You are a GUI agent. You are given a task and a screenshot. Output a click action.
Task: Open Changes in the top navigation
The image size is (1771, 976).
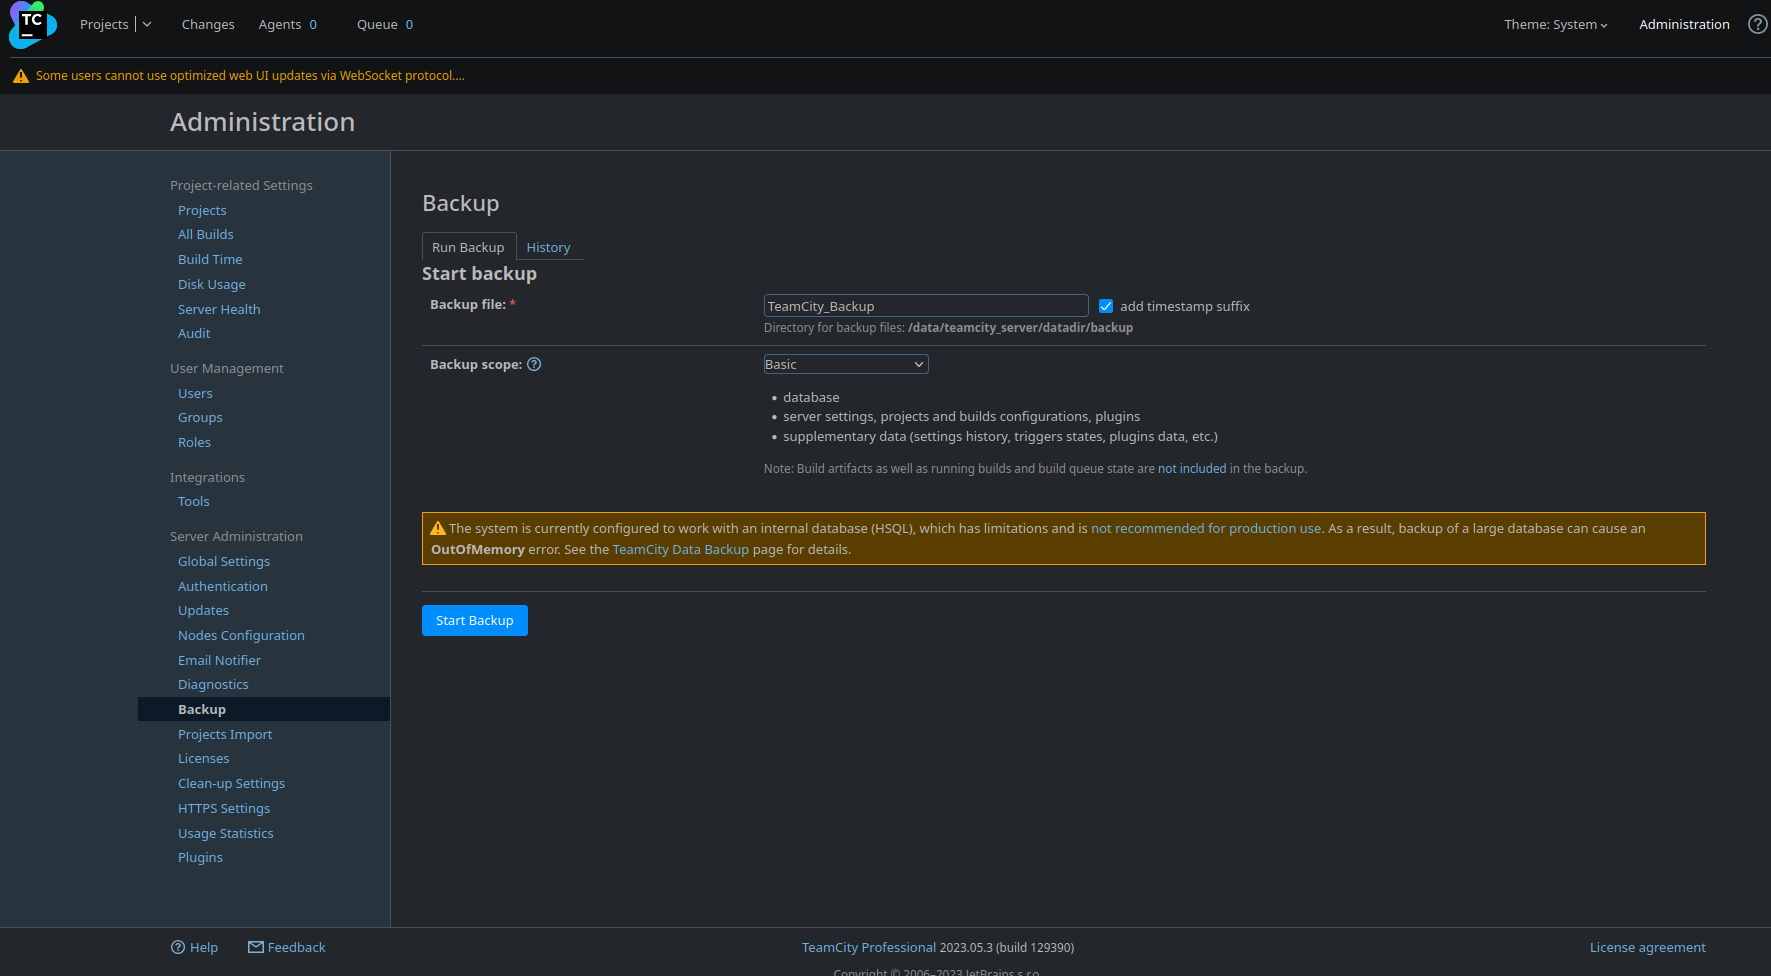point(208,24)
